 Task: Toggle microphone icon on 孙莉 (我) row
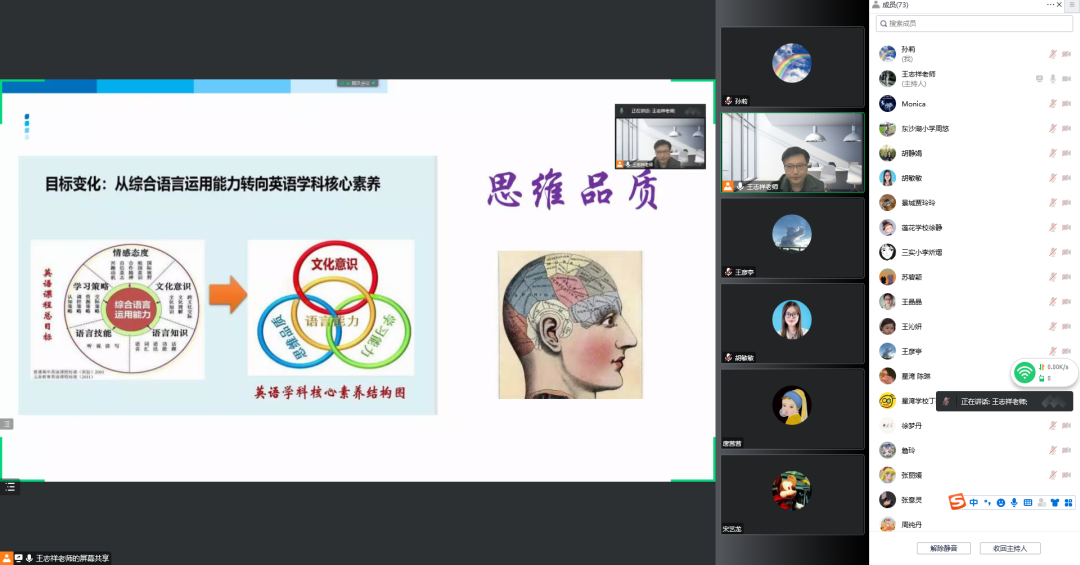point(1052,54)
